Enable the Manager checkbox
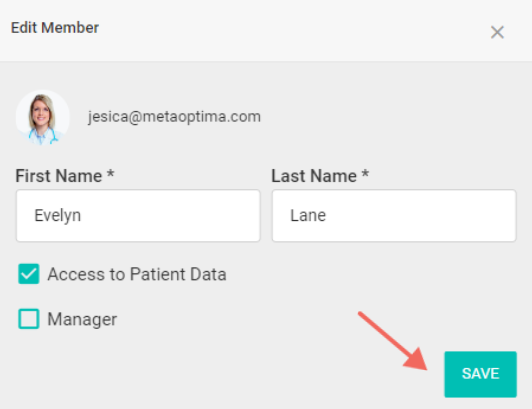Viewport: 532px width, 409px height. tap(29, 319)
